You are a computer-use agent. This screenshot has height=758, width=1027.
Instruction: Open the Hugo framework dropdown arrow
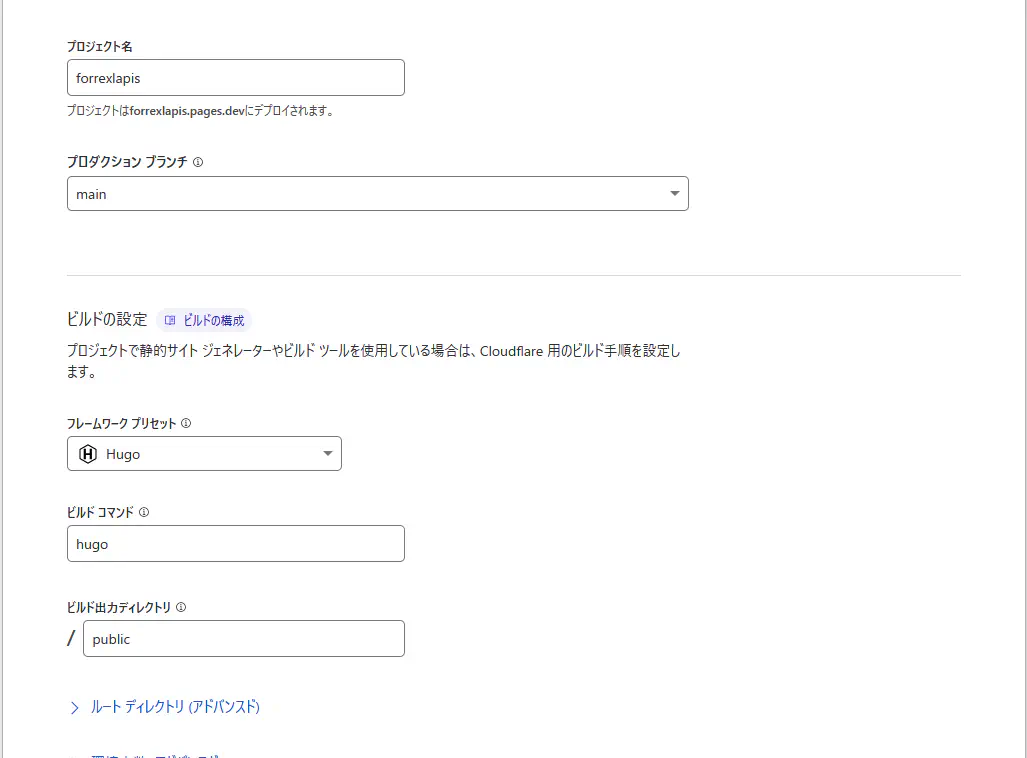[328, 454]
